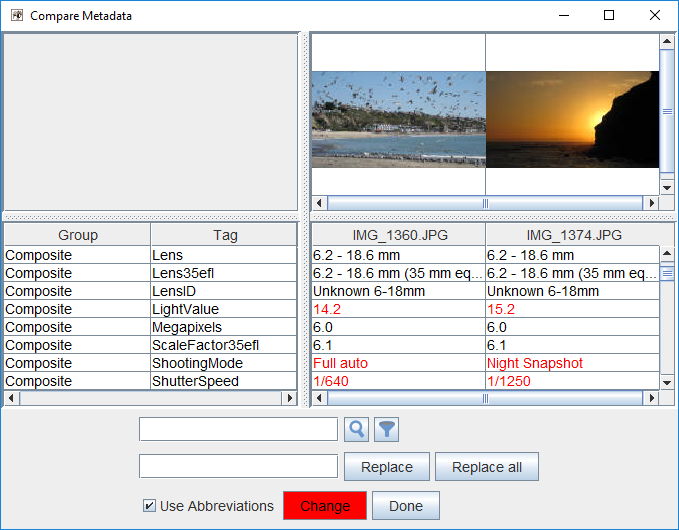Click metadata values table scroll-down arrow
Viewport: 679px width, 530px height.
(x=667, y=382)
